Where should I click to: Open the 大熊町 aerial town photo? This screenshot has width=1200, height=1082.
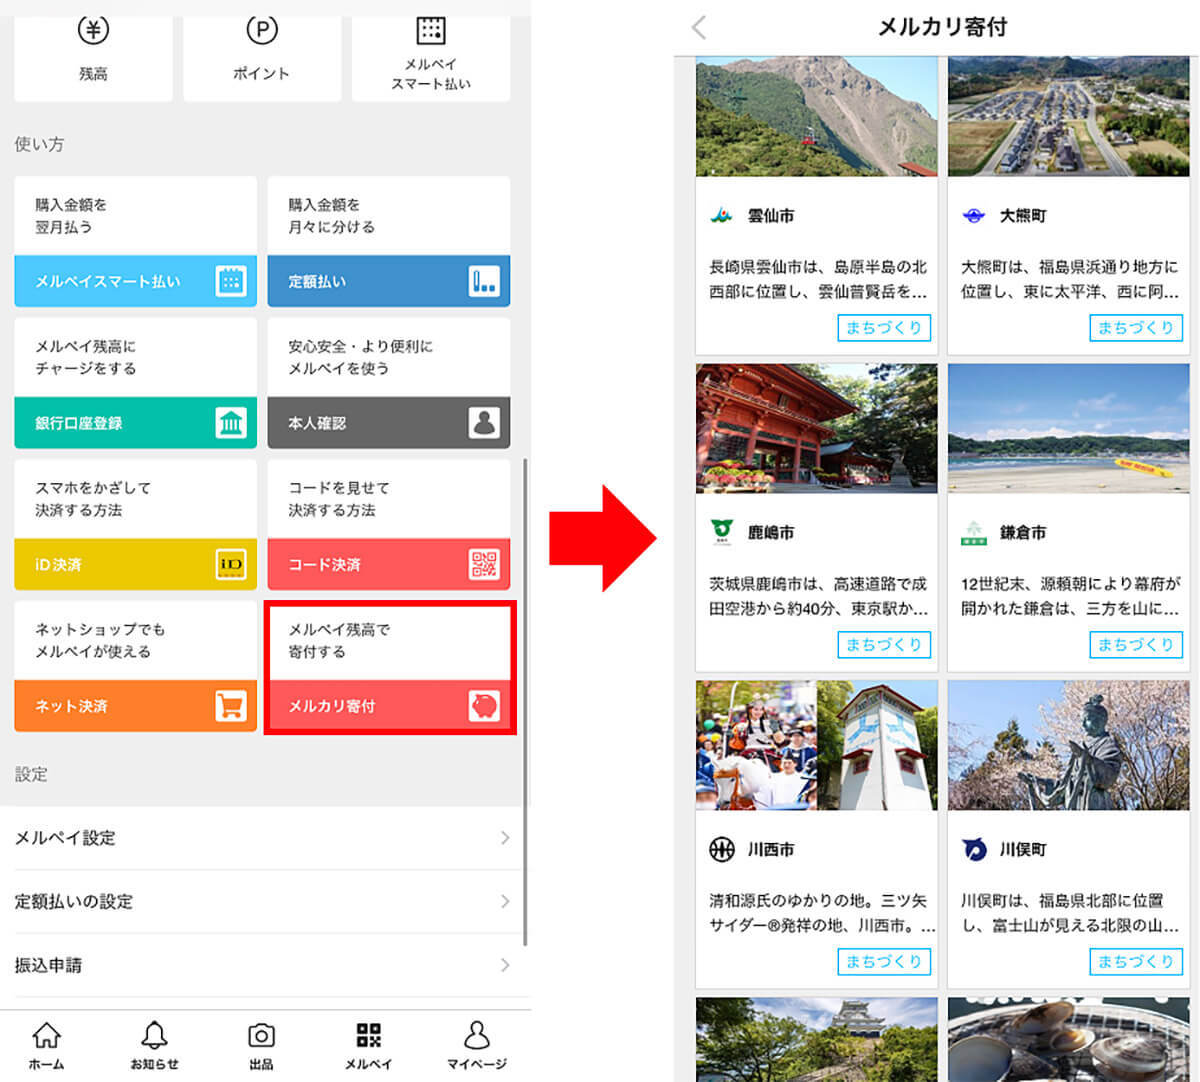1069,116
